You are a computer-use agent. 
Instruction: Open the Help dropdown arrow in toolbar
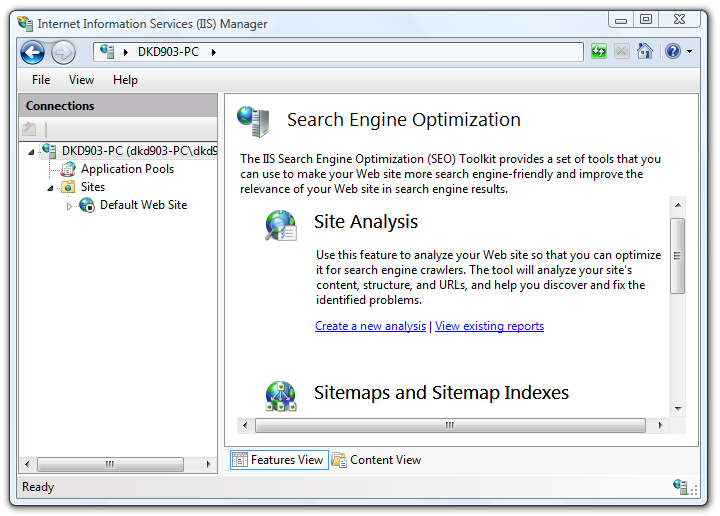coord(688,52)
